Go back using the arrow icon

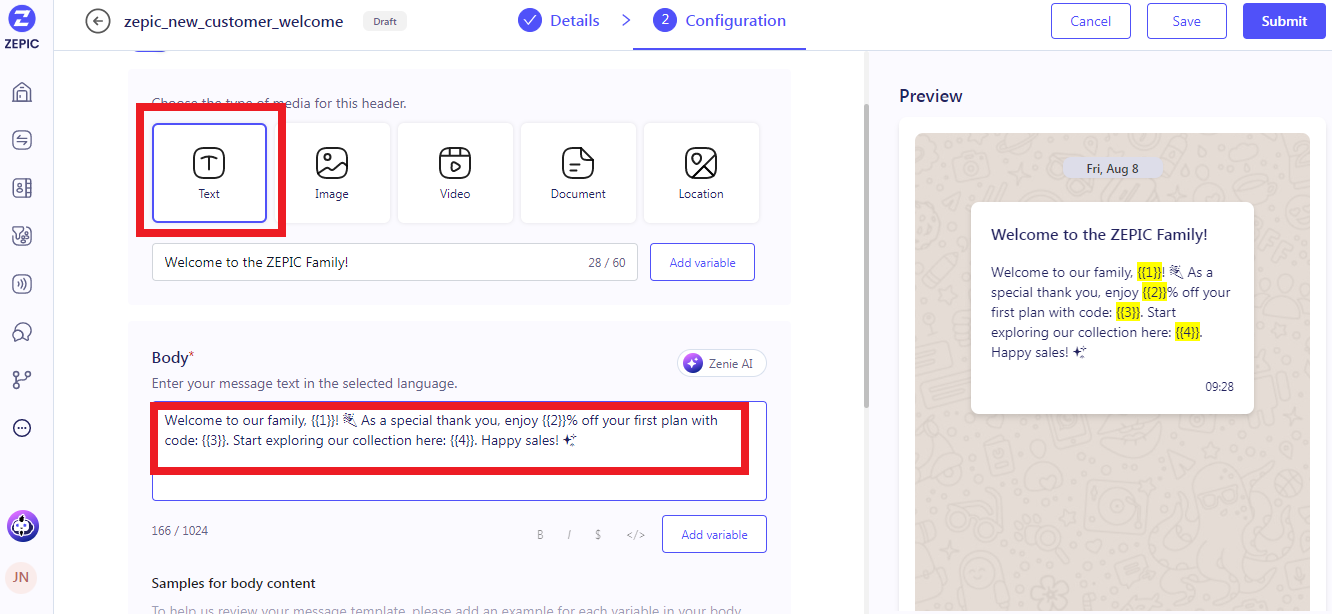pyautogui.click(x=98, y=21)
